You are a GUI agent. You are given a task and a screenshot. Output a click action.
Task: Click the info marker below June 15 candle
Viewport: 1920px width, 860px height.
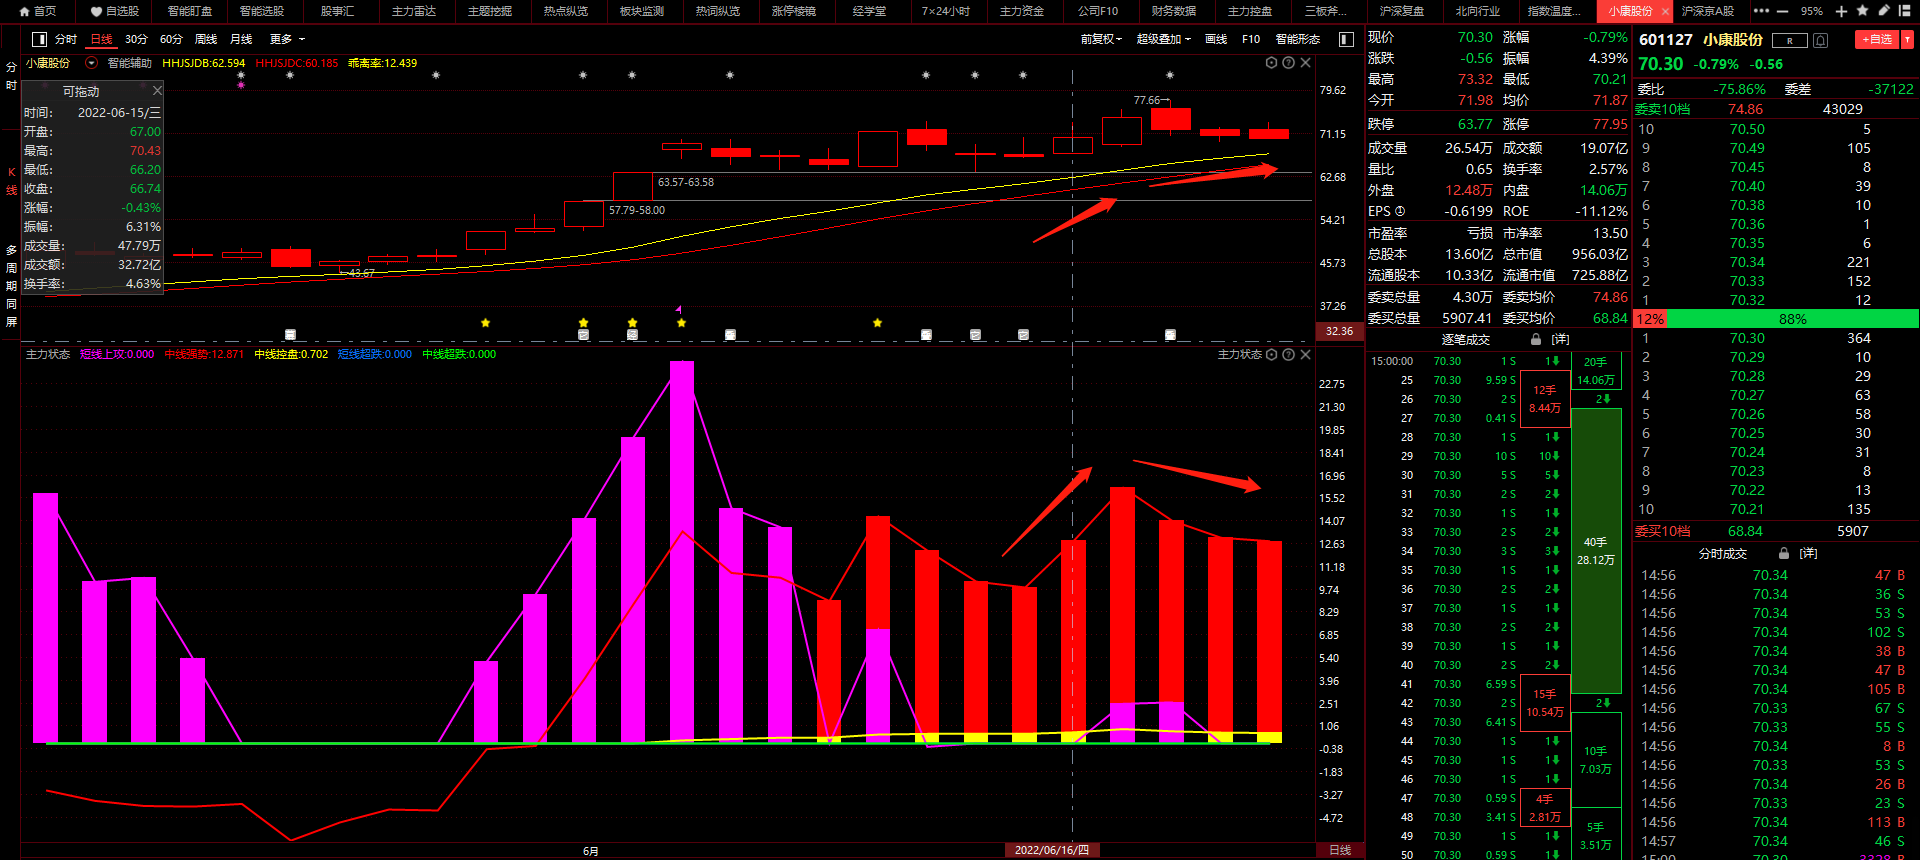click(1023, 335)
